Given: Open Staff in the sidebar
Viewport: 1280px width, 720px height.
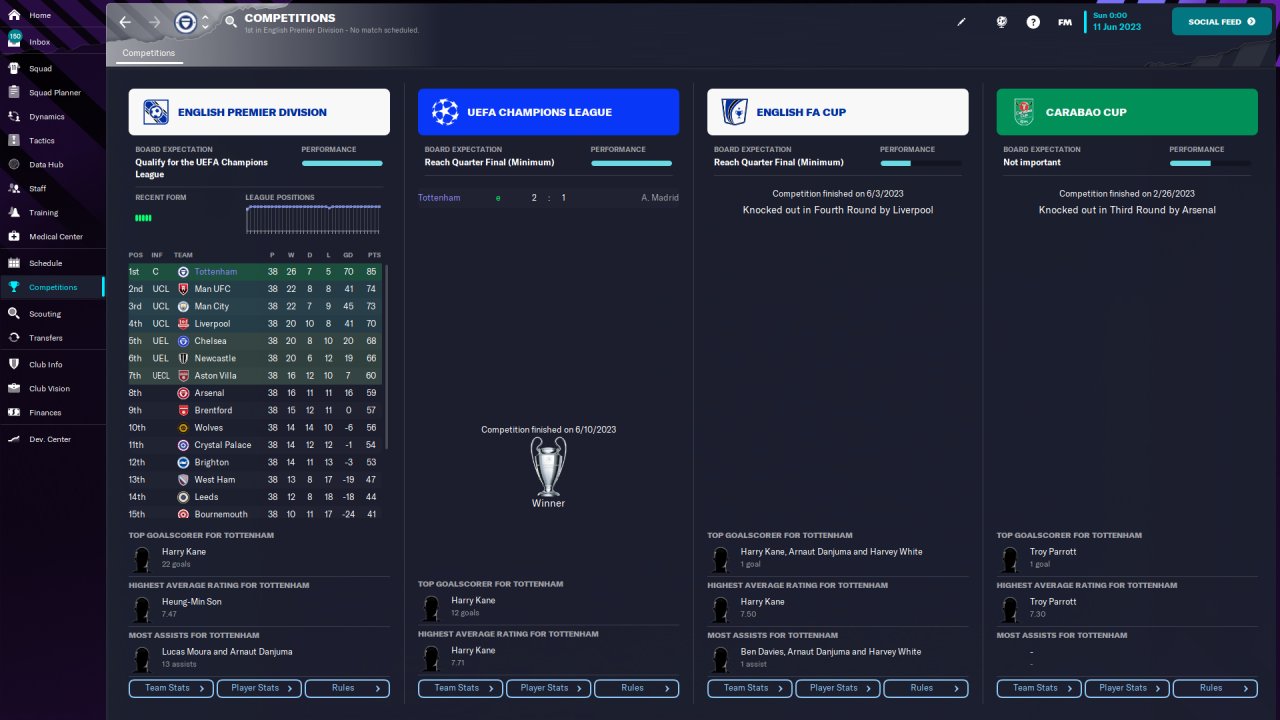Looking at the screenshot, I should (x=52, y=188).
